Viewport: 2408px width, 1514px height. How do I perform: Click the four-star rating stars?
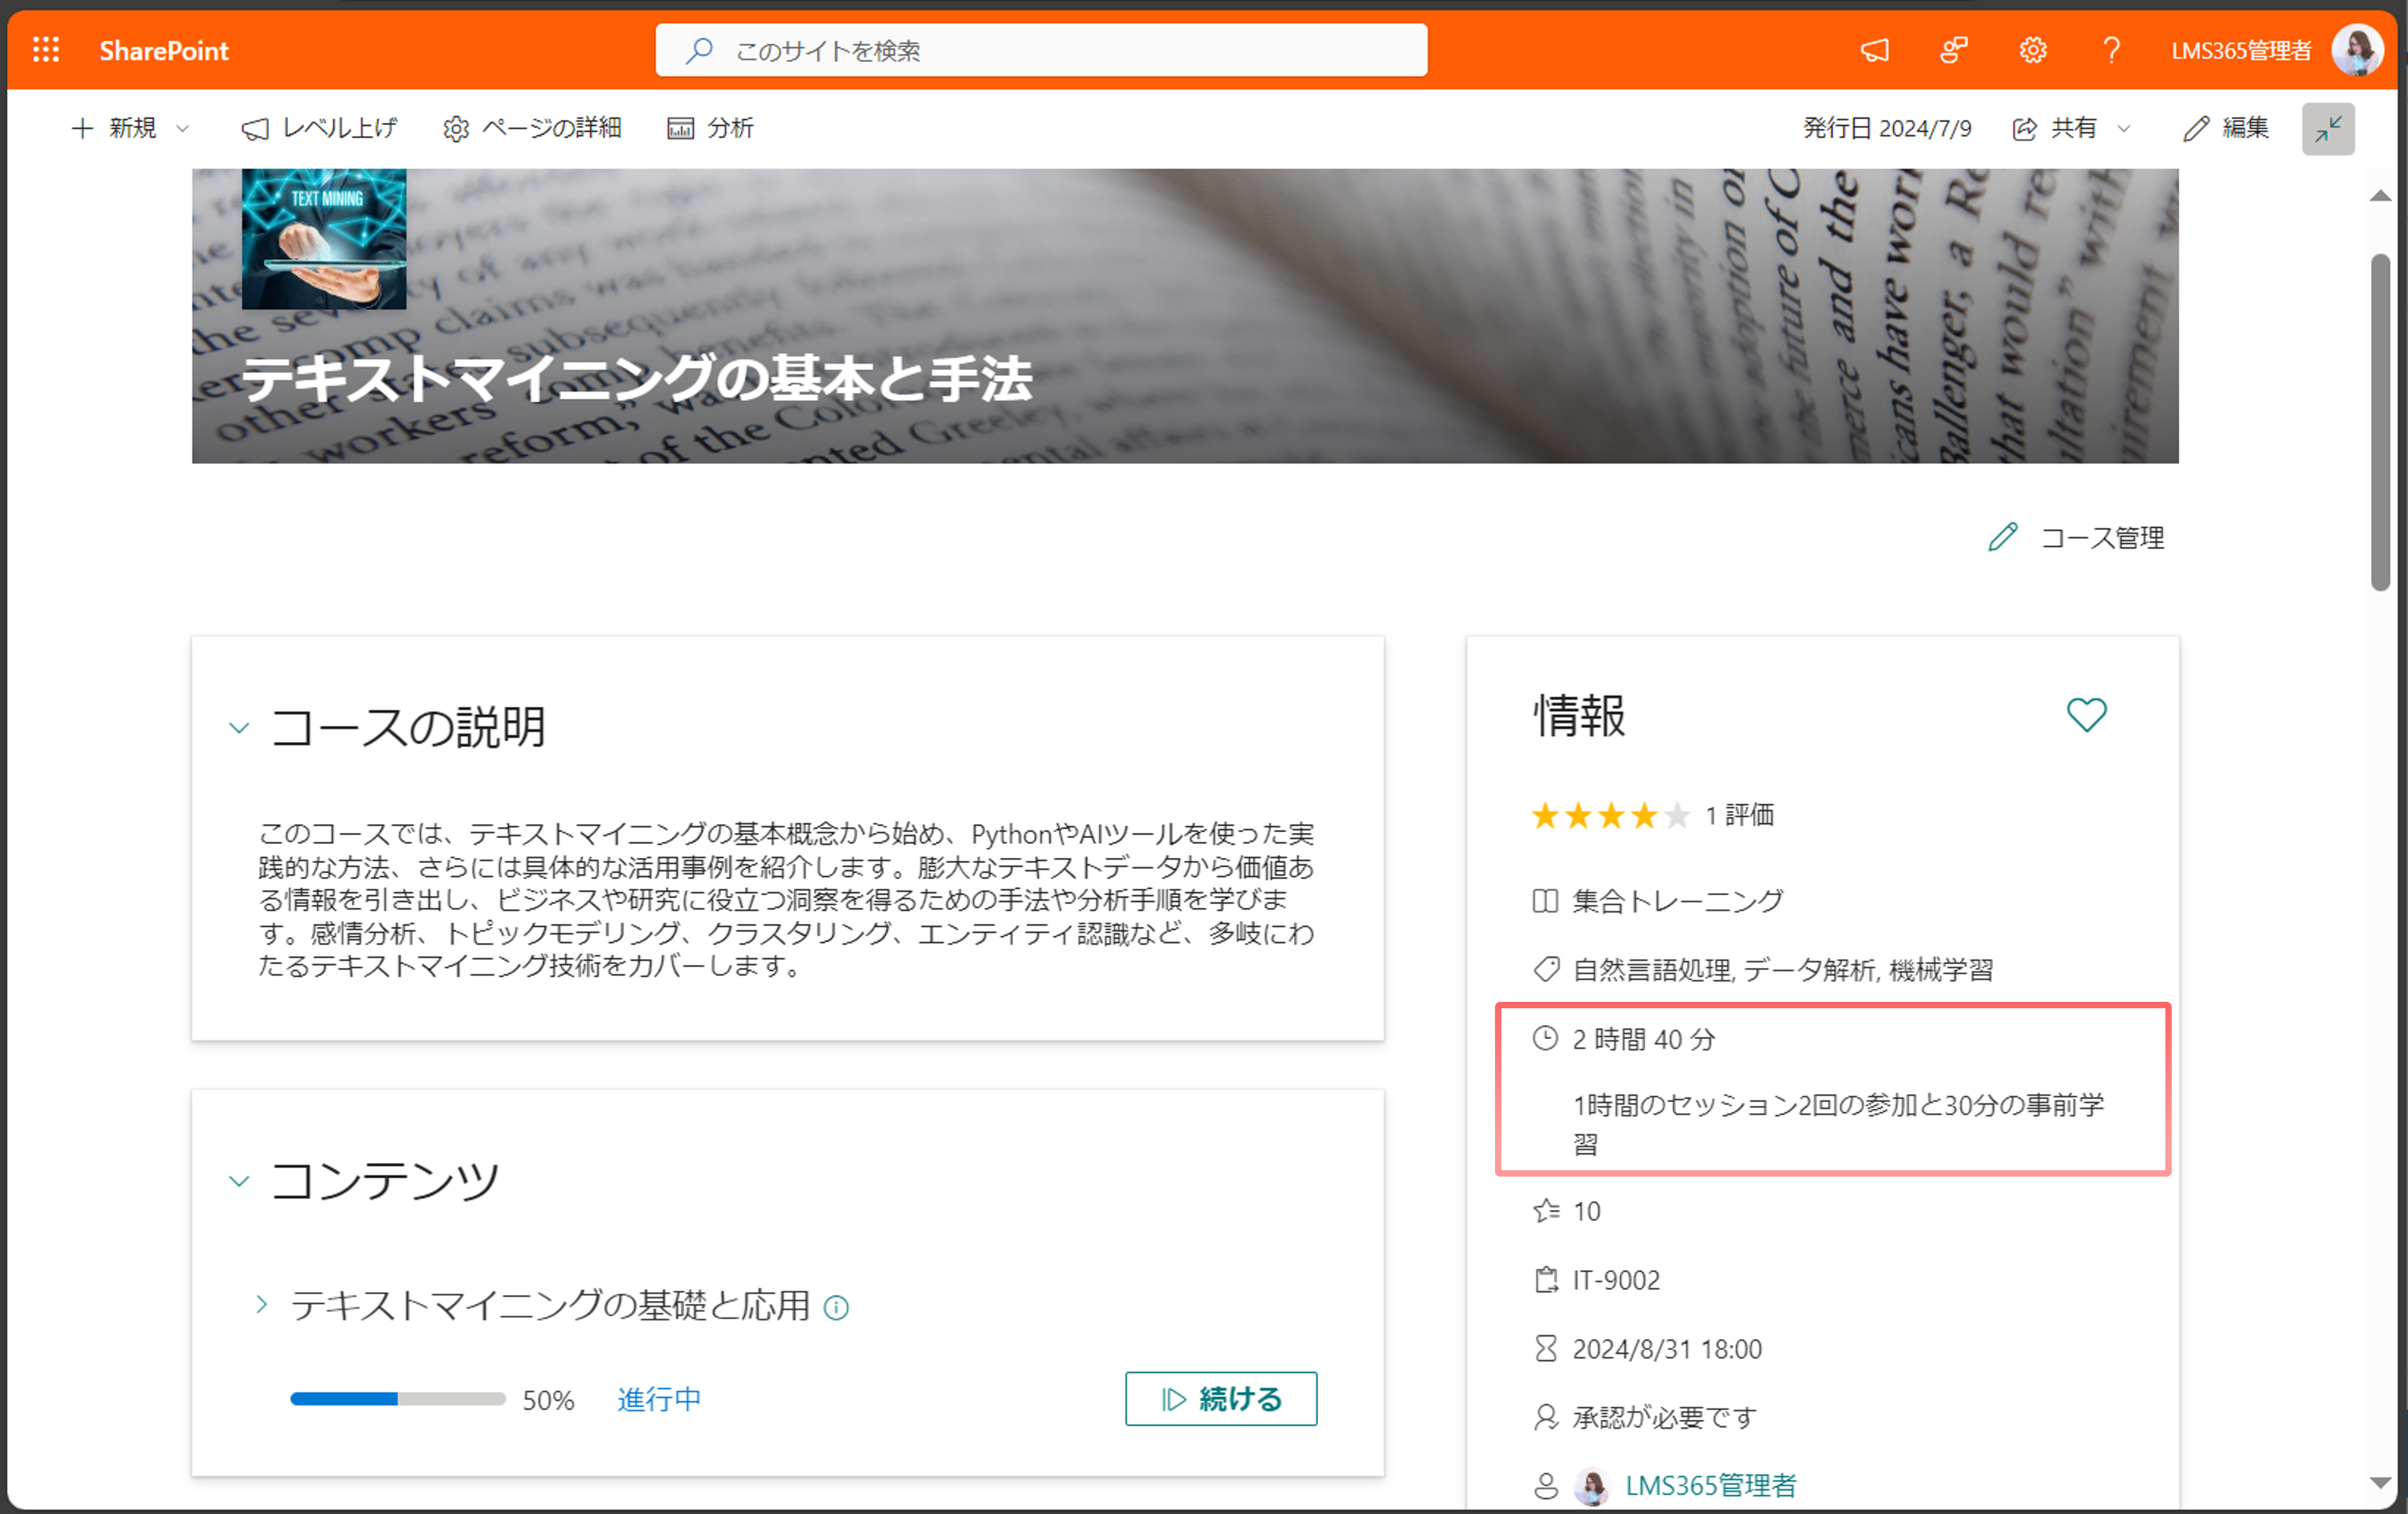click(x=1610, y=816)
